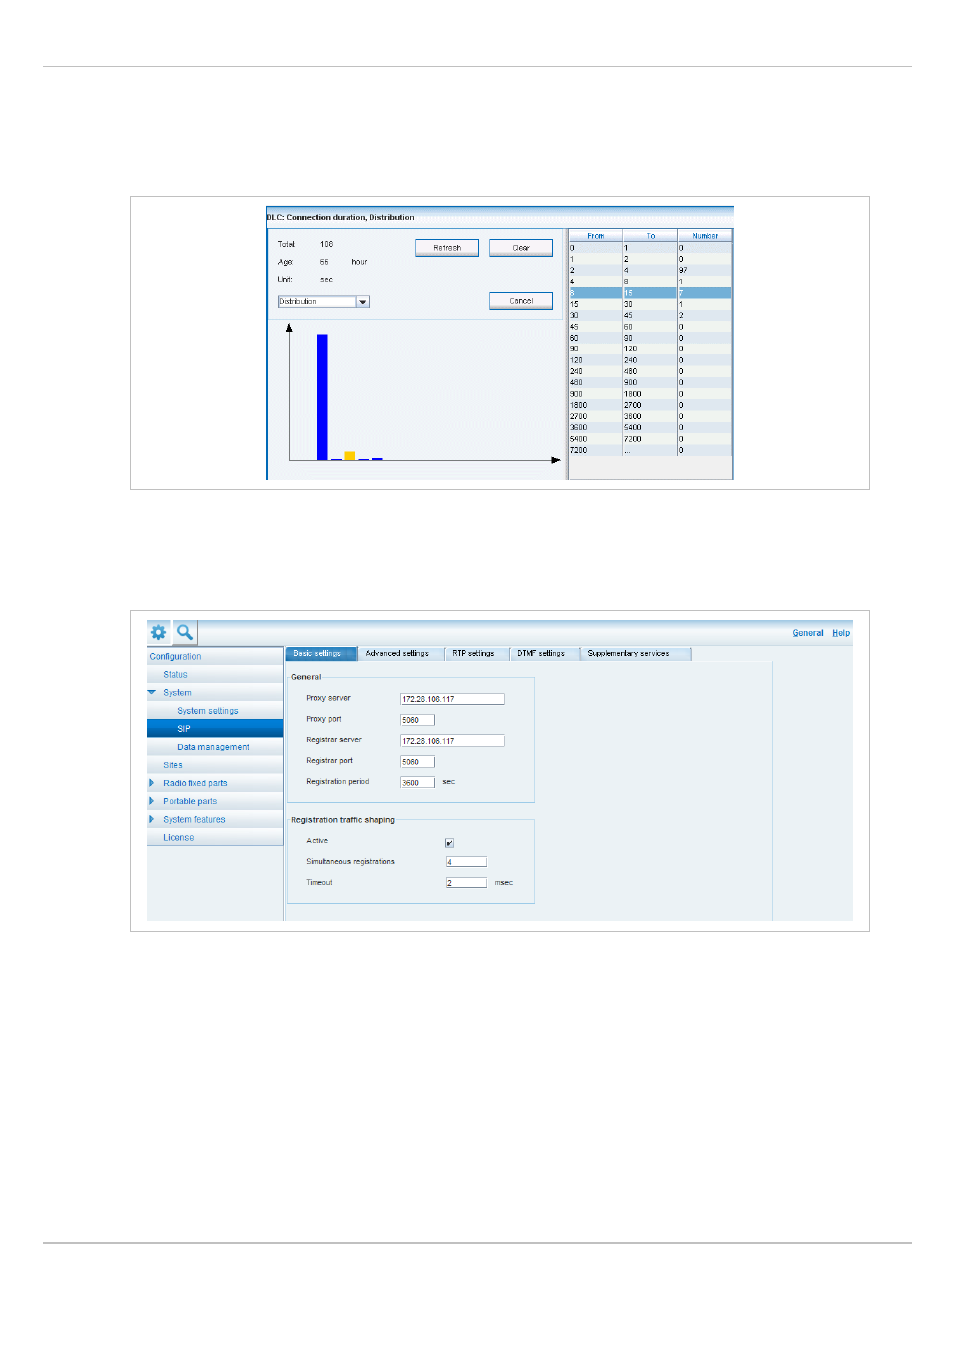Open the Supplementary services tab
This screenshot has width=954, height=1350.
633,654
